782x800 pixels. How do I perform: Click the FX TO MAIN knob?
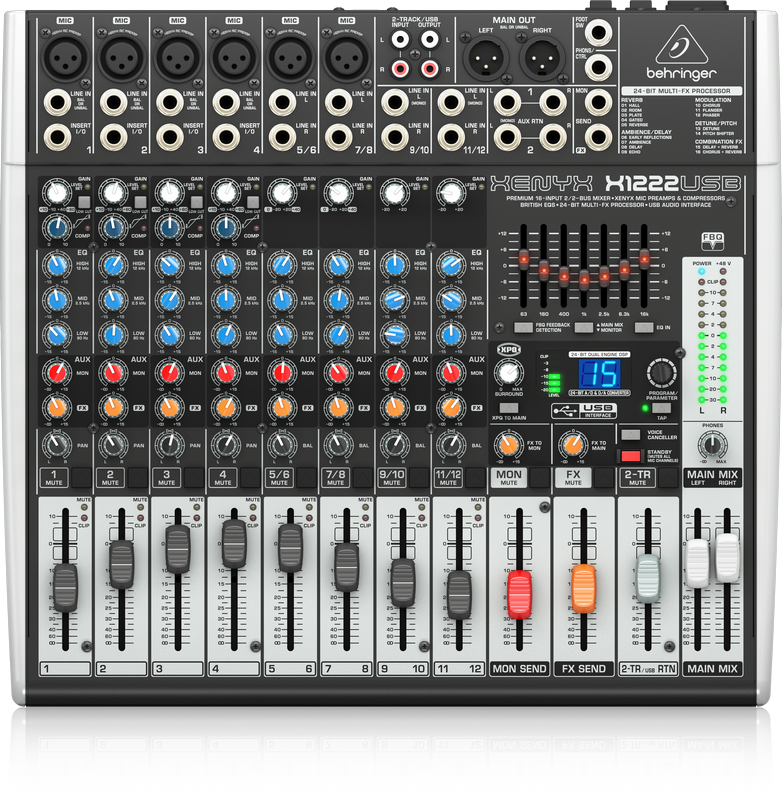point(573,445)
